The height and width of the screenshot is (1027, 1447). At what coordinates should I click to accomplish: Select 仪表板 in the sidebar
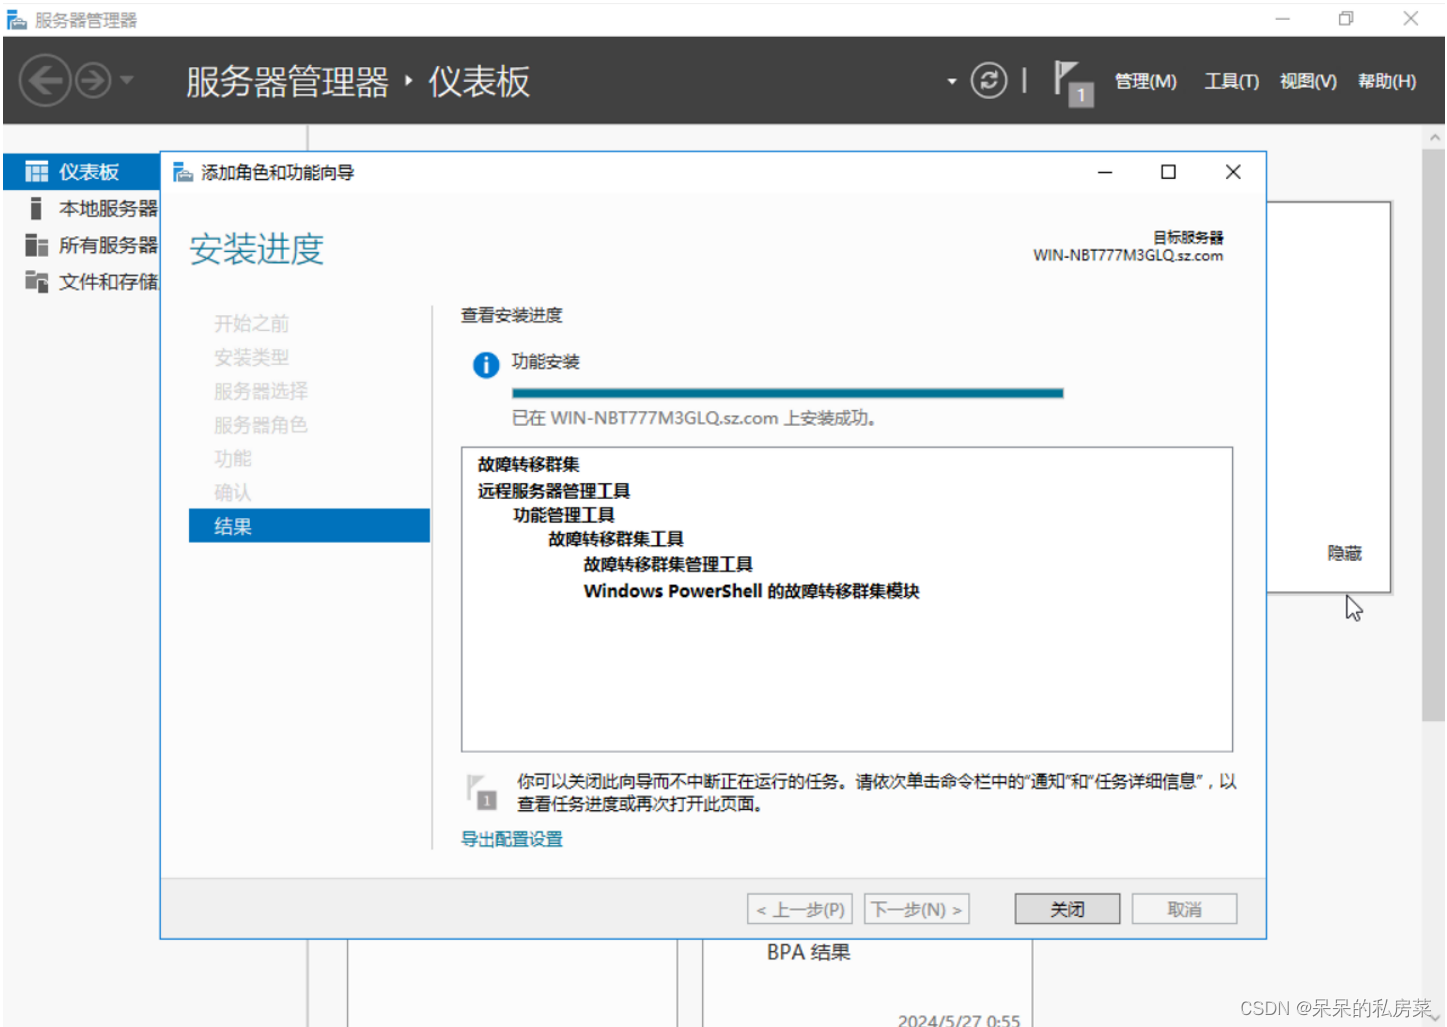(82, 172)
